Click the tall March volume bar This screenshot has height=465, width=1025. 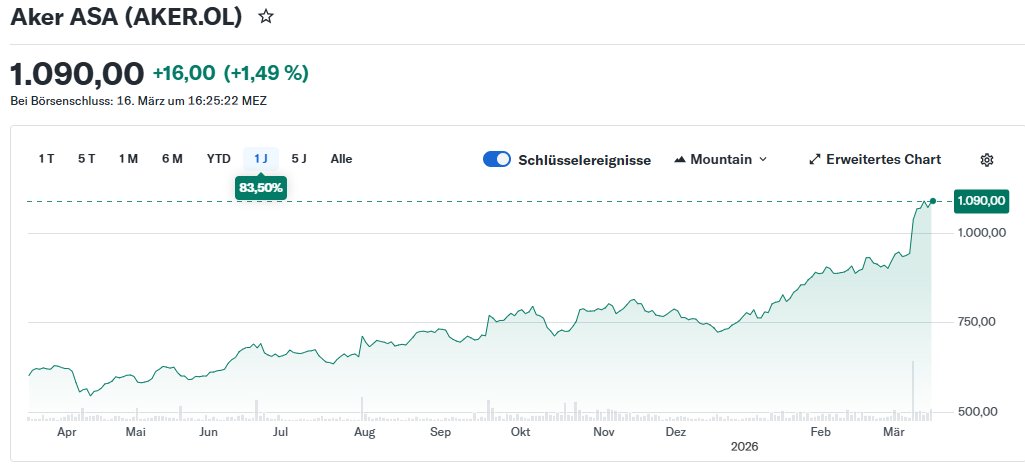point(913,388)
